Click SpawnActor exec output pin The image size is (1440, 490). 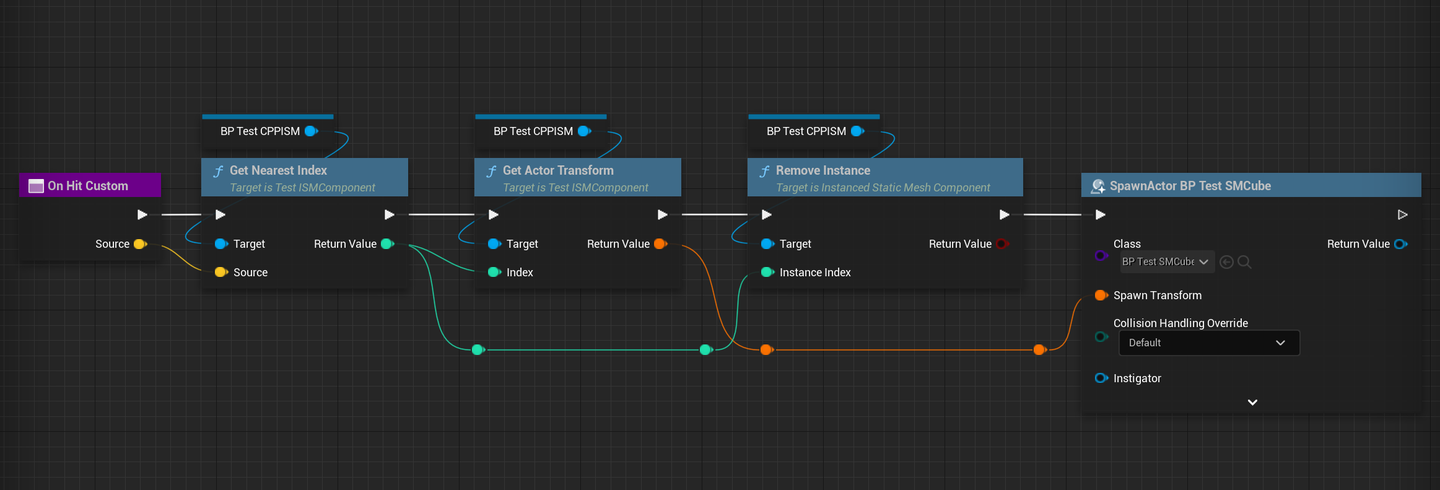click(x=1402, y=214)
